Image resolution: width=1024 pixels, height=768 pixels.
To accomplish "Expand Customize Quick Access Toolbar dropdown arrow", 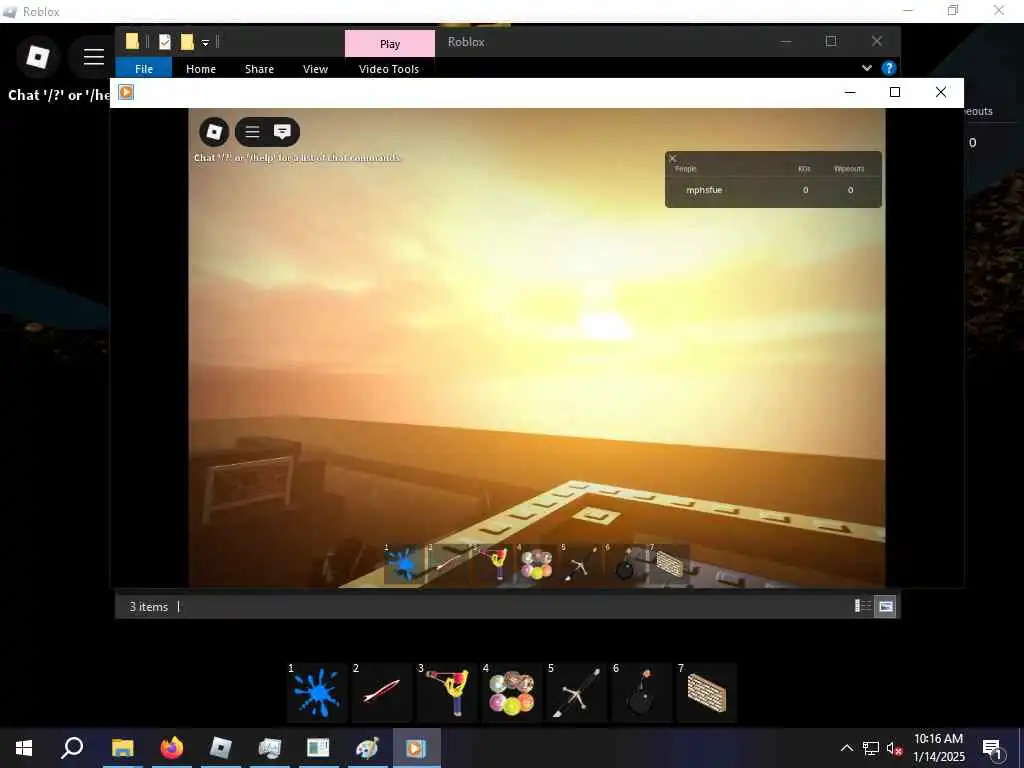I will [x=205, y=43].
